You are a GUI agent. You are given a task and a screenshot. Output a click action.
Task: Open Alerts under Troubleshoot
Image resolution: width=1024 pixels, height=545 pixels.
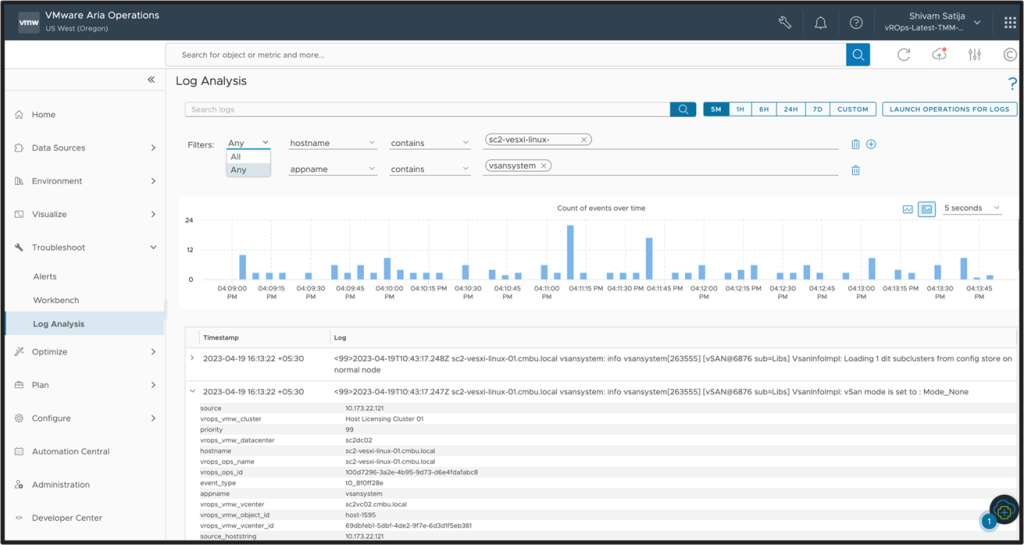[x=45, y=277]
